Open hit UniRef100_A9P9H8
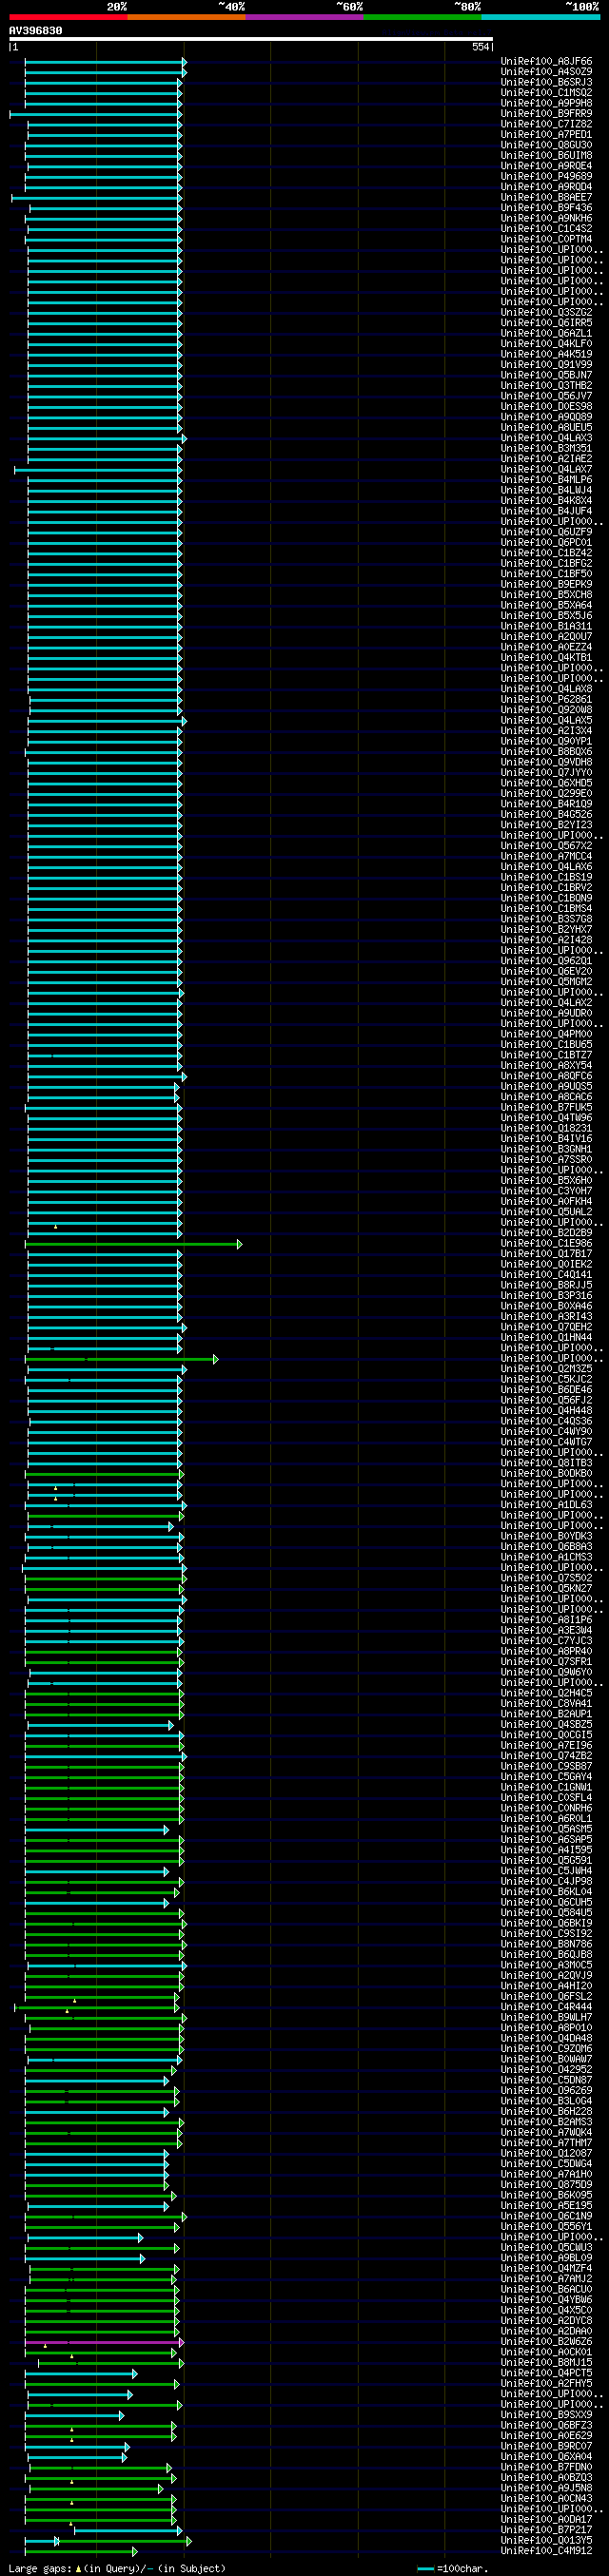 546,104
